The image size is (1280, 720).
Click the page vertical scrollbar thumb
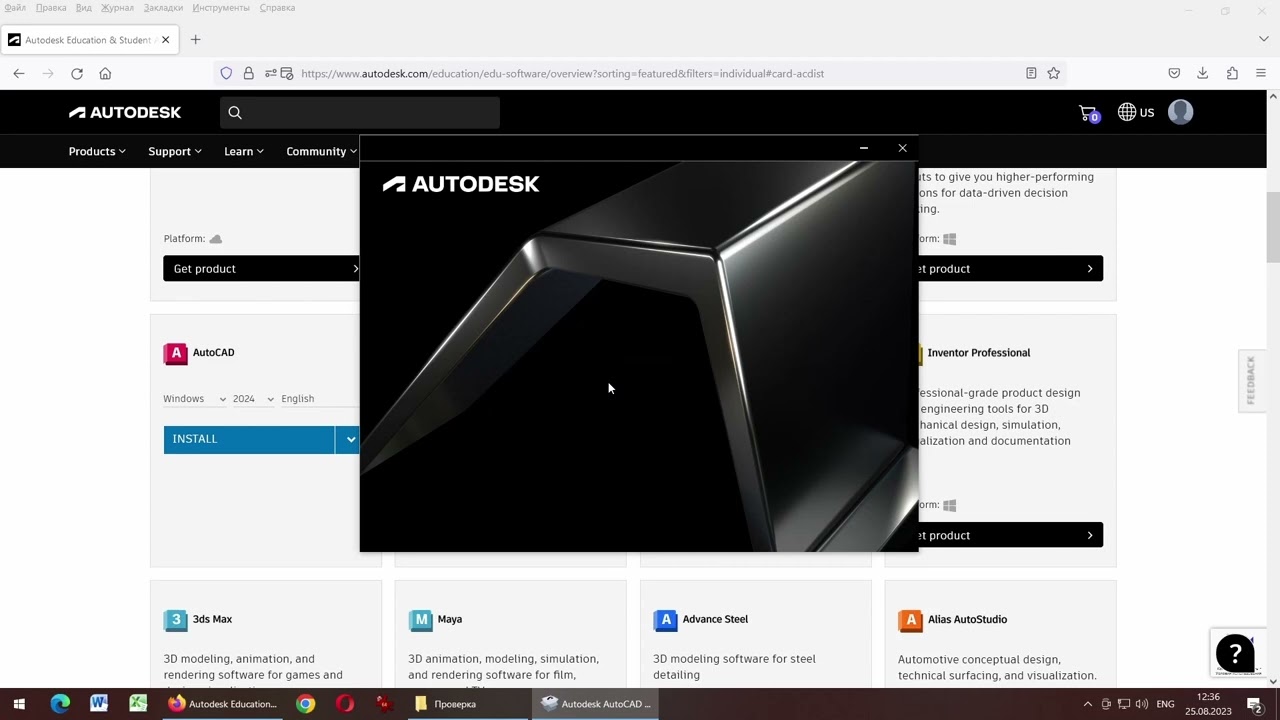pos(1273,226)
